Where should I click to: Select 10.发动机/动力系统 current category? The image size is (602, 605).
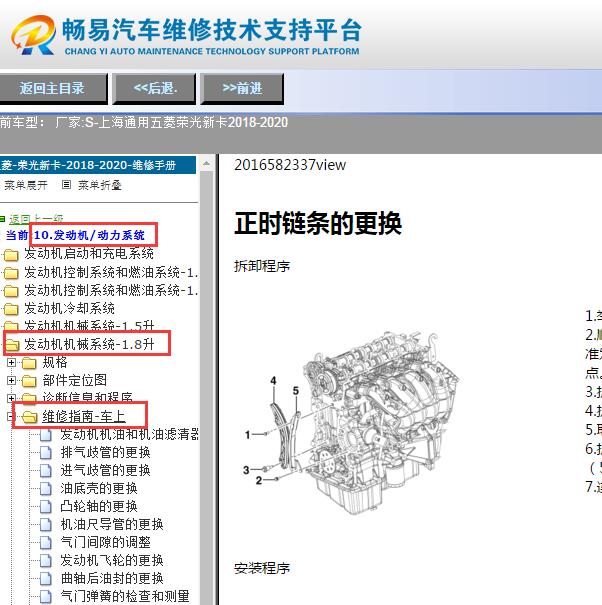pyautogui.click(x=89, y=235)
